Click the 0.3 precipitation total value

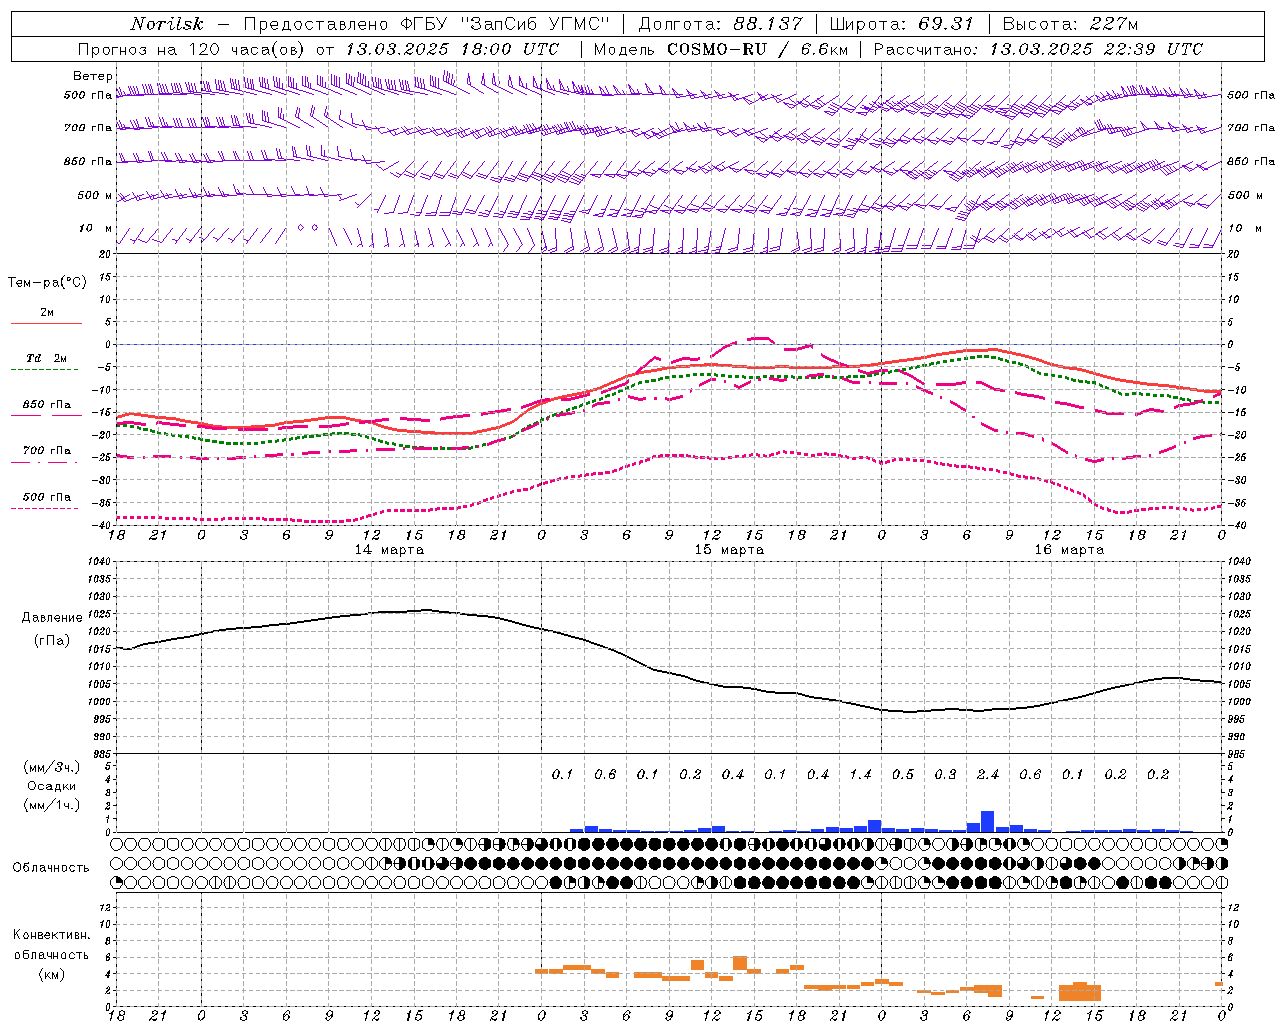(x=945, y=775)
